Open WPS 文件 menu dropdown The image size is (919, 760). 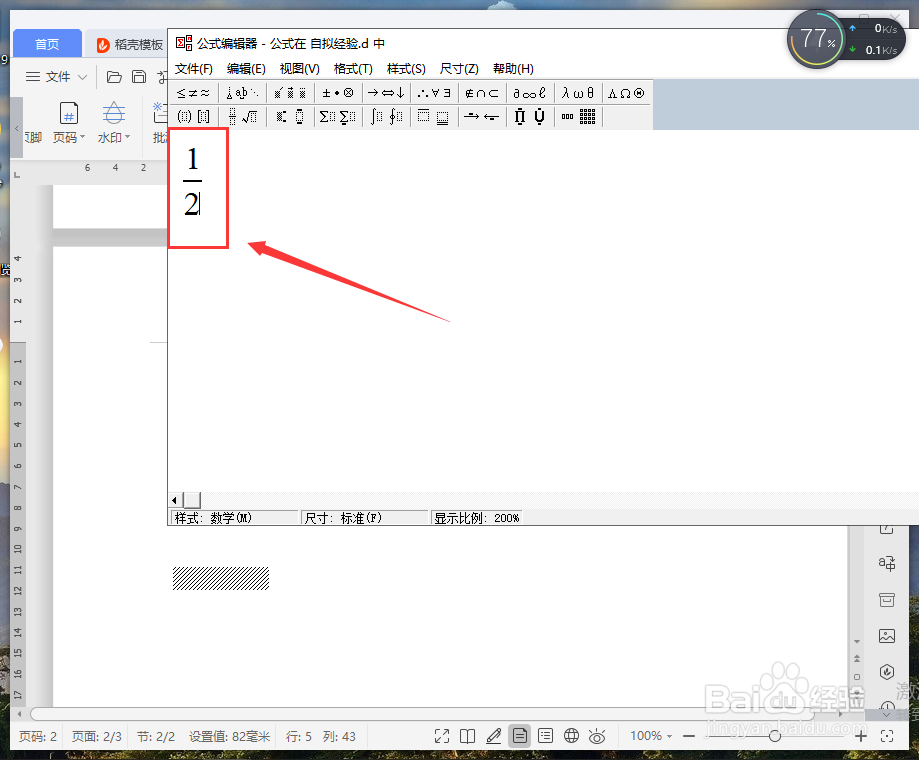click(57, 77)
